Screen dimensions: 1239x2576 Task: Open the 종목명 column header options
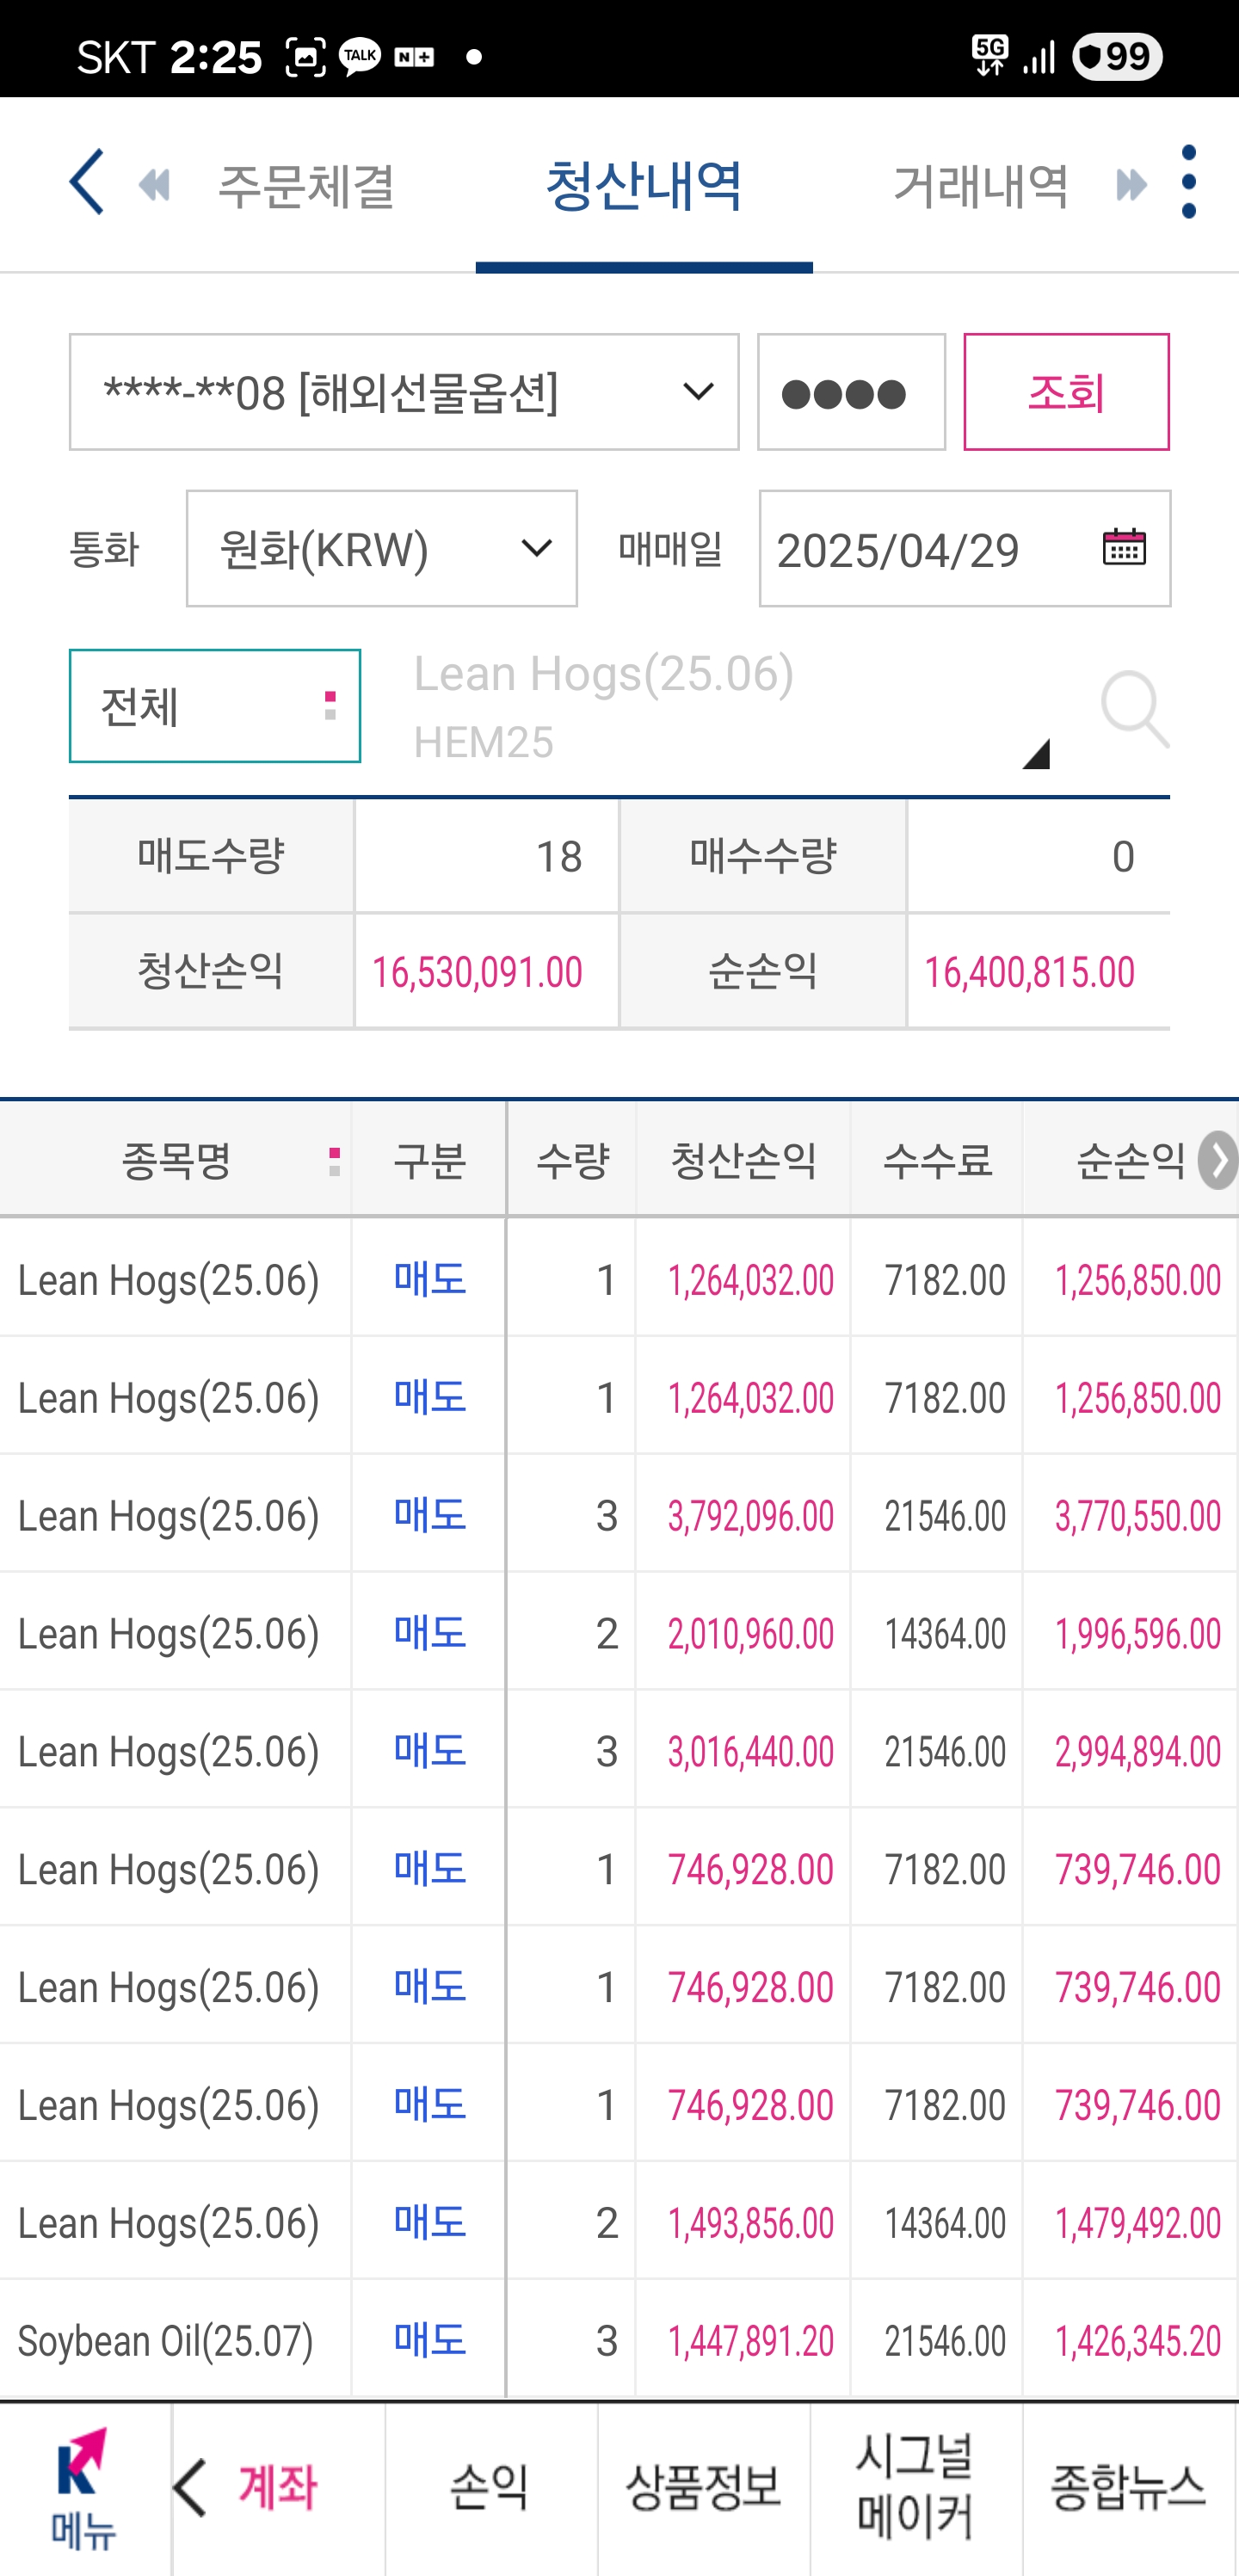[x=334, y=1161]
